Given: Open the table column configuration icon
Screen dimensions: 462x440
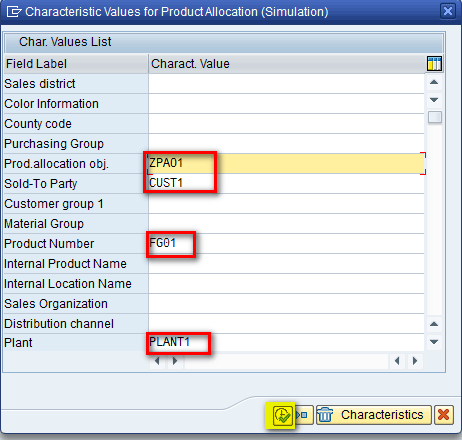Looking at the screenshot, I should point(434,63).
